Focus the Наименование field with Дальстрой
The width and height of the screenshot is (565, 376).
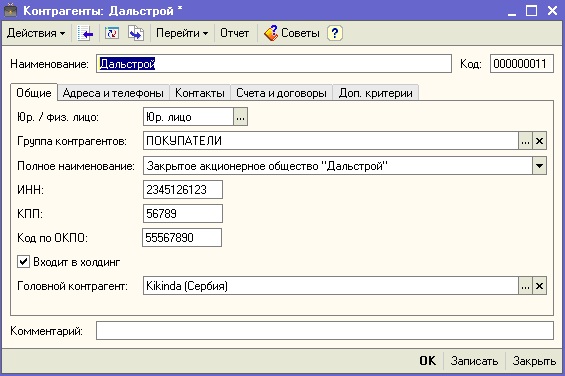tap(273, 64)
